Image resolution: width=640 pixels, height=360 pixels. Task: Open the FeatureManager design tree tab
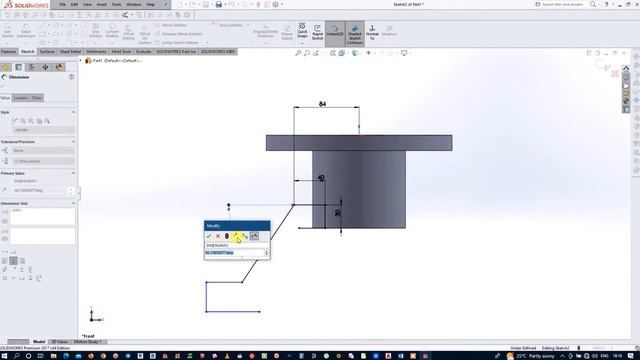tap(6, 67)
